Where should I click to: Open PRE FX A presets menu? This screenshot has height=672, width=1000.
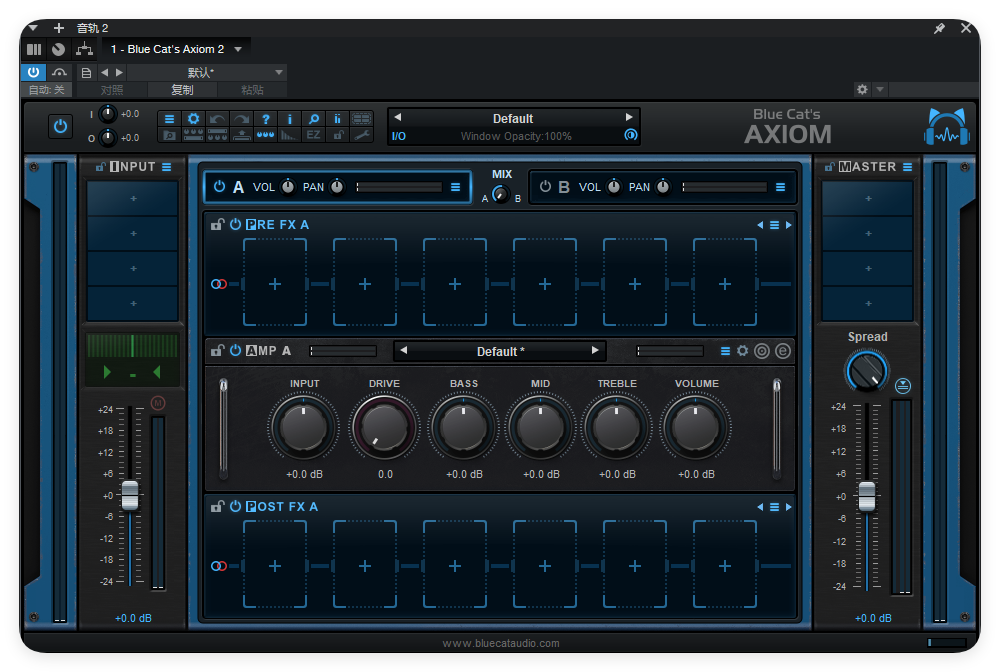[x=774, y=225]
